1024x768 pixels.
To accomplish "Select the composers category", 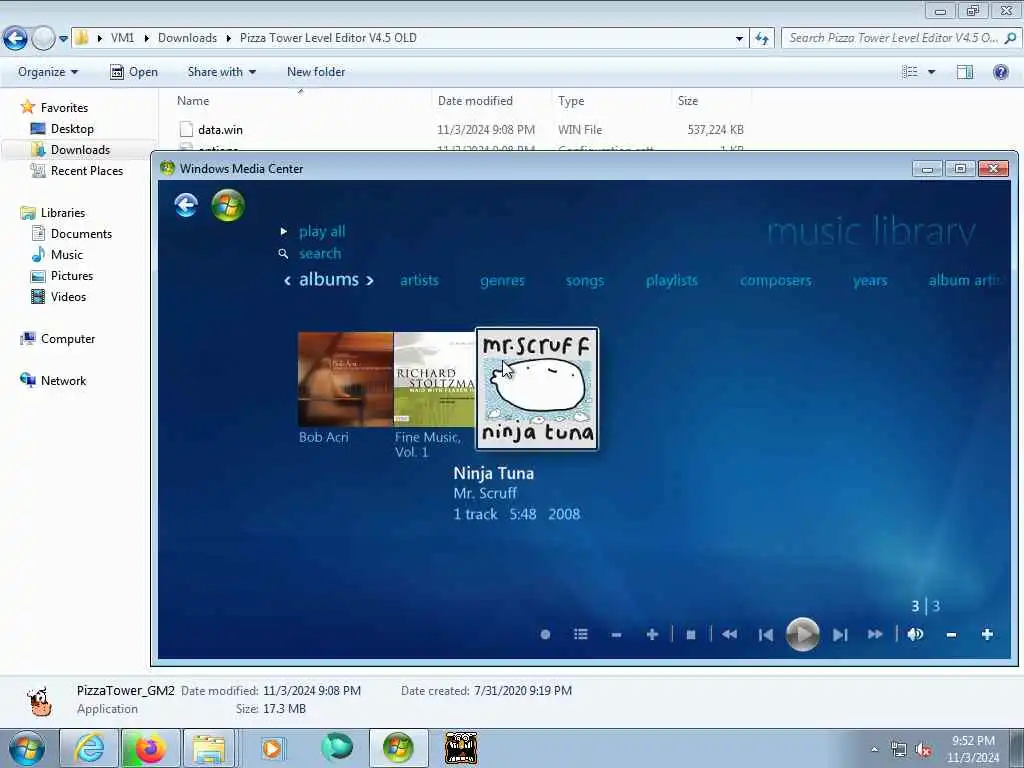I will point(776,280).
